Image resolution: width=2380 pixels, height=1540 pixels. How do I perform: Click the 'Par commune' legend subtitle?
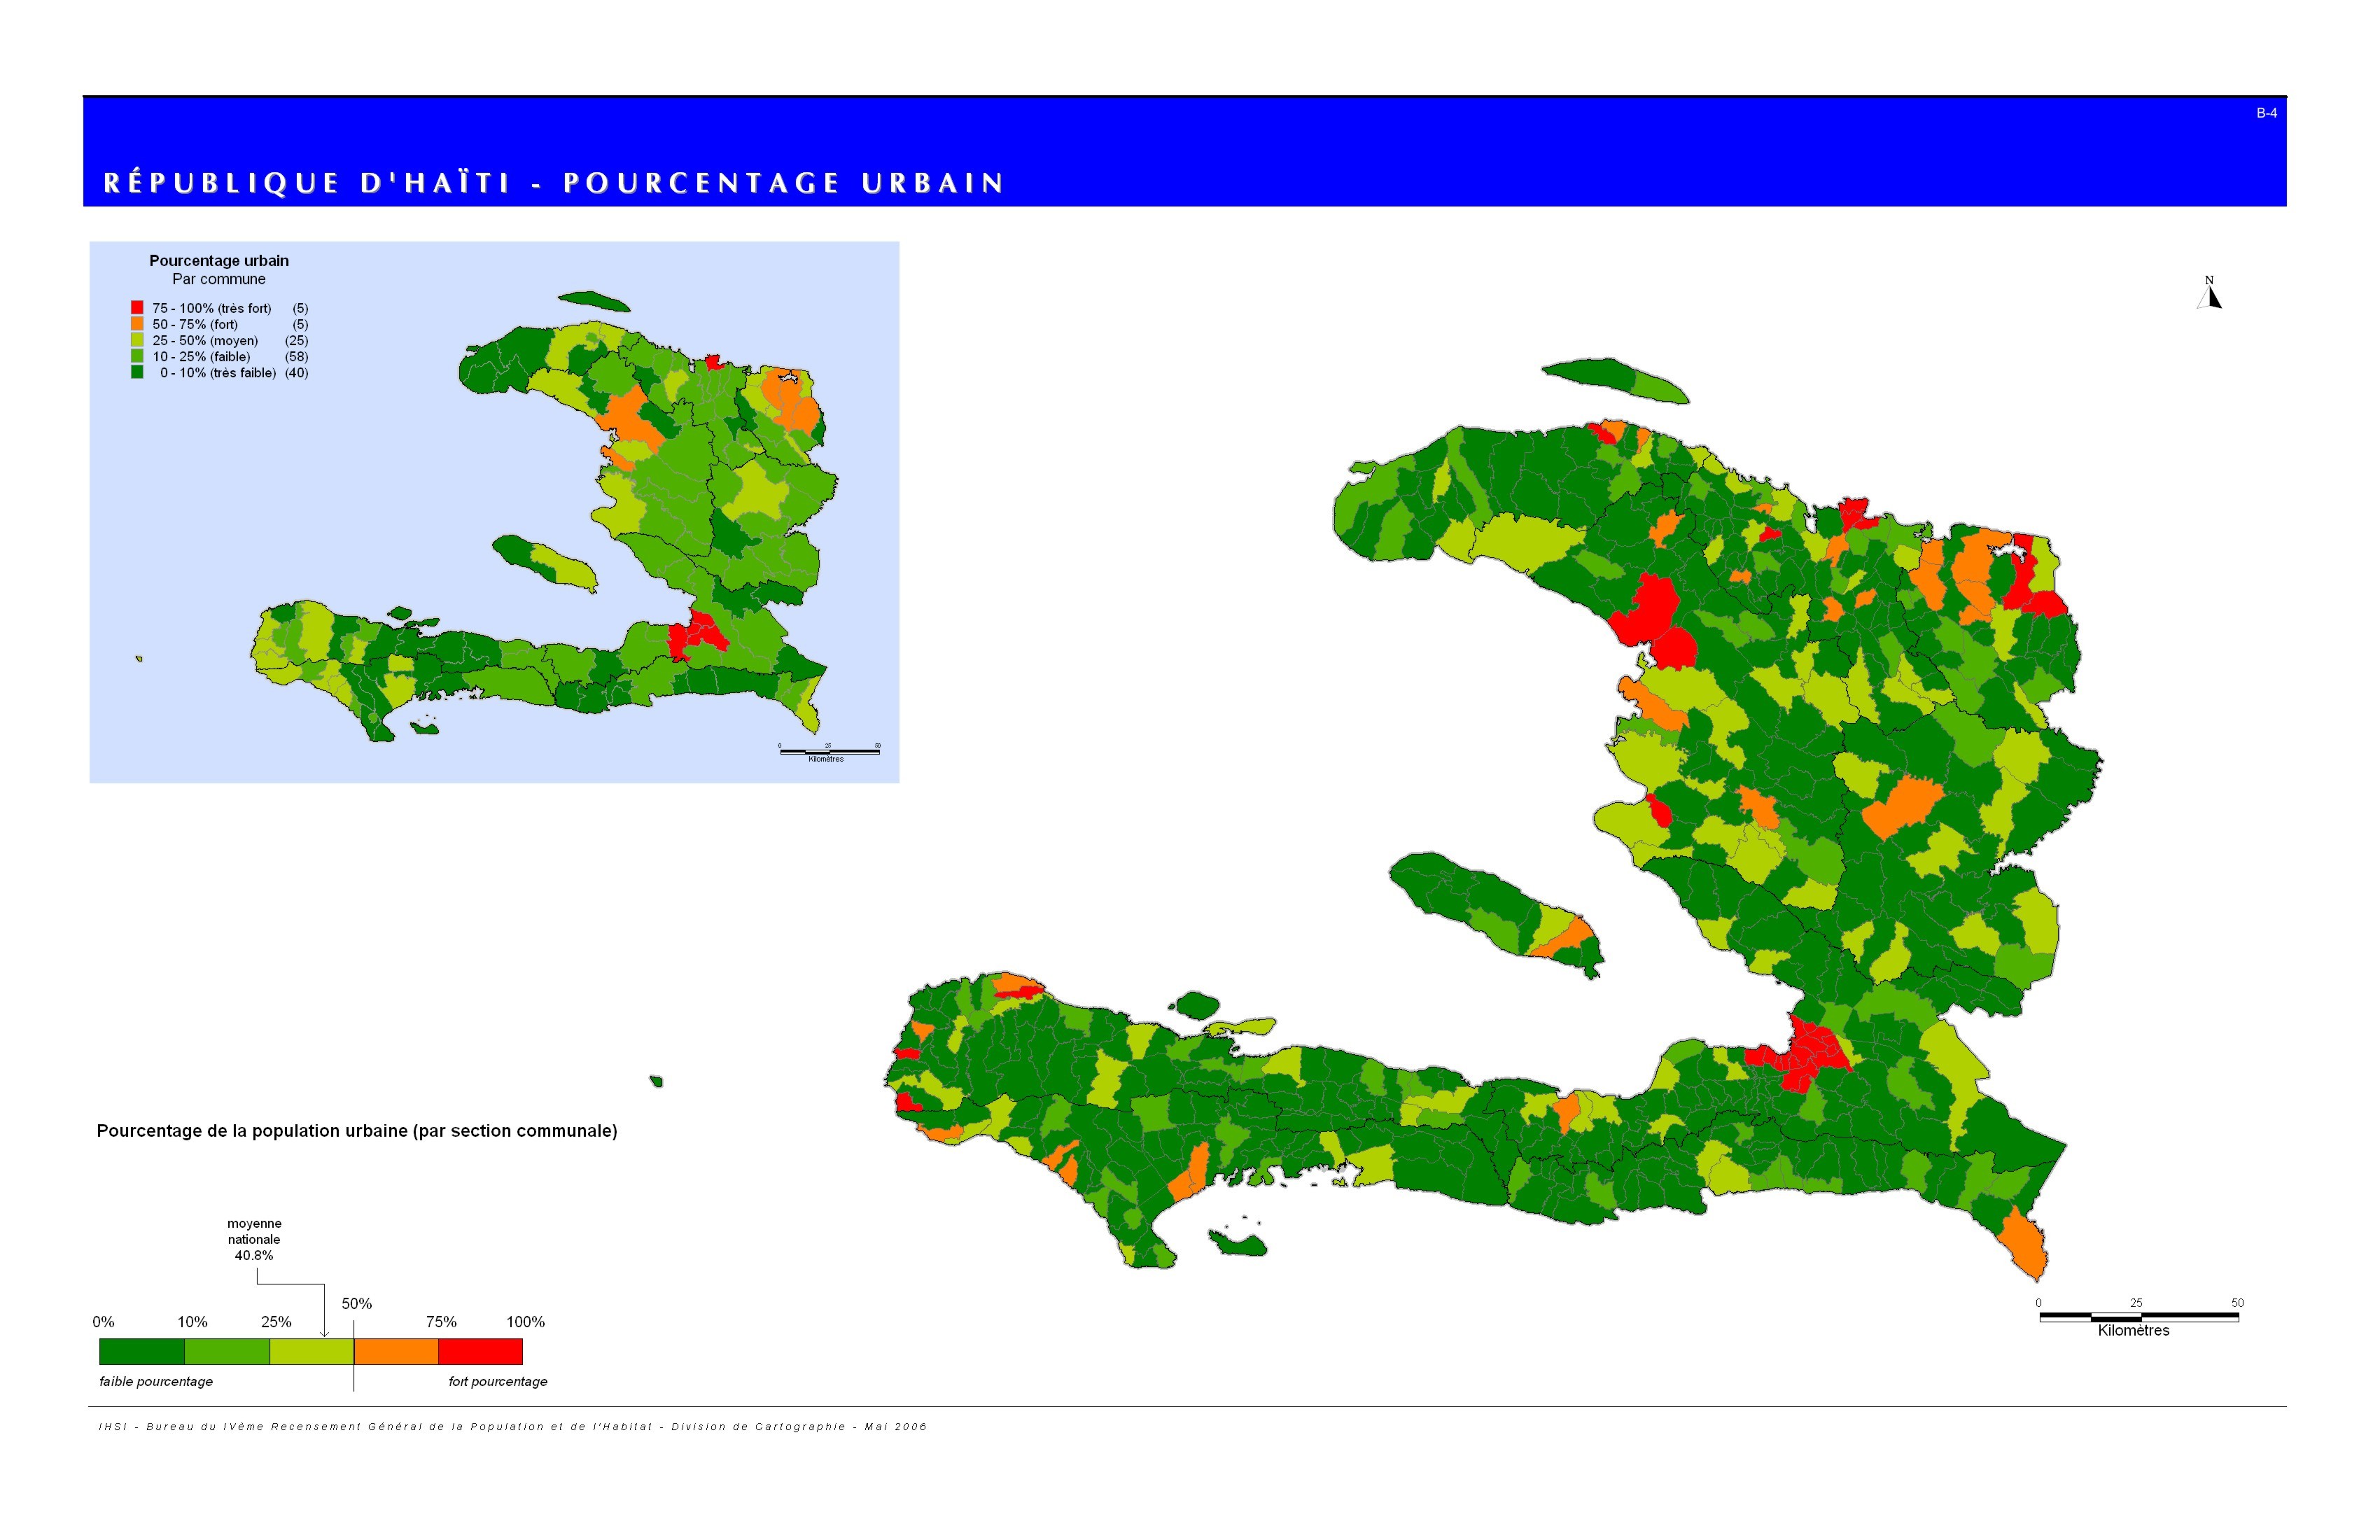[219, 279]
